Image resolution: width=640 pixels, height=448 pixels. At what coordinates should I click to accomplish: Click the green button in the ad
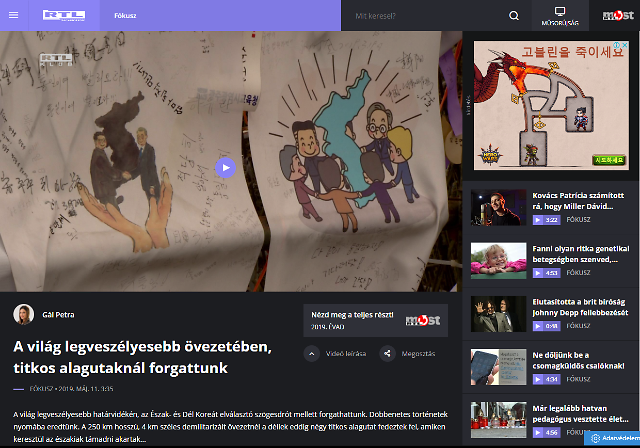pyautogui.click(x=609, y=160)
